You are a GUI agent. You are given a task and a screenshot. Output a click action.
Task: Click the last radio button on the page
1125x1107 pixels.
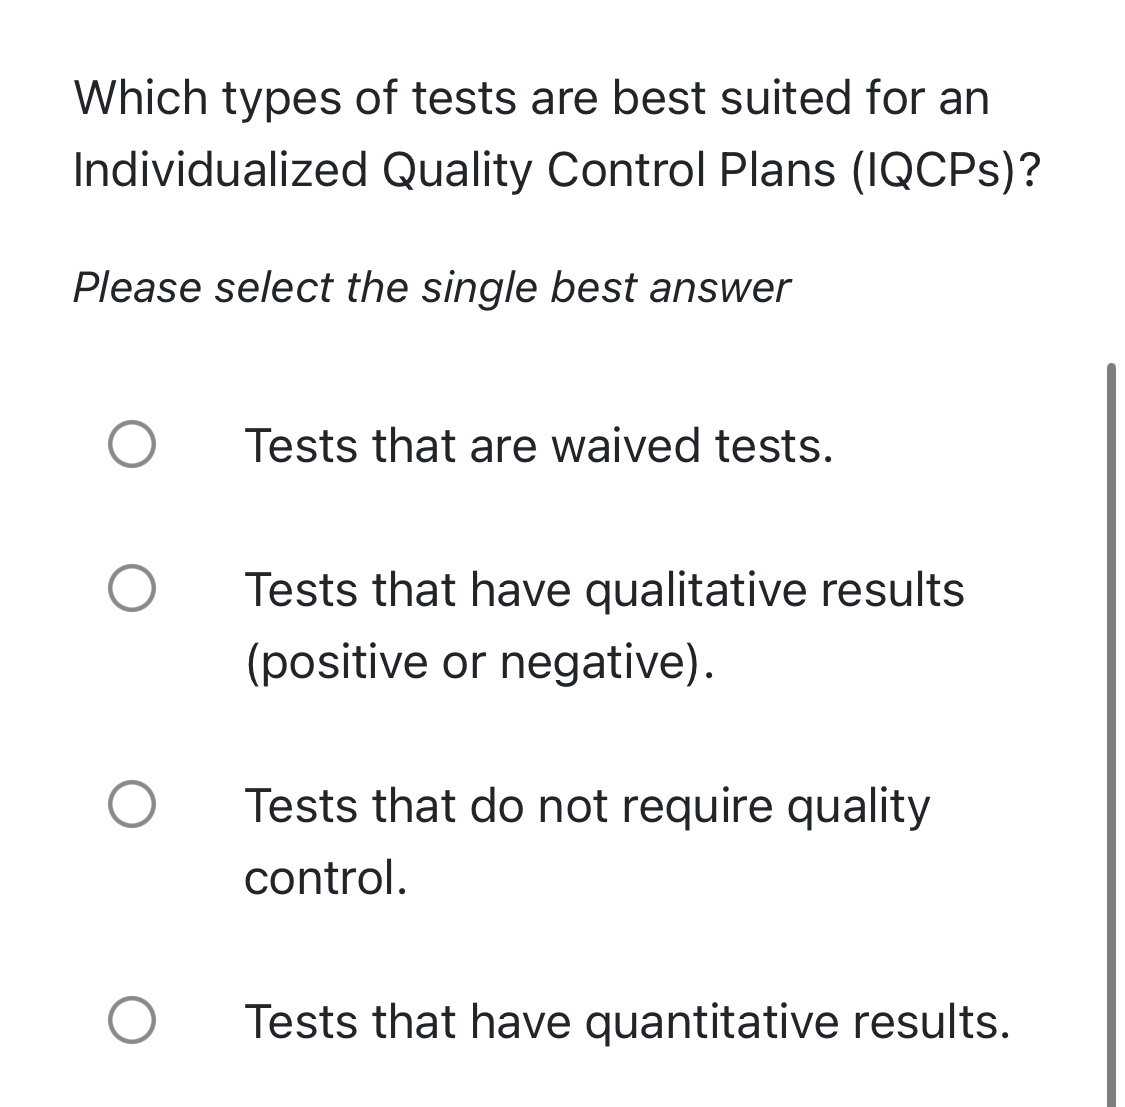pyautogui.click(x=133, y=1020)
